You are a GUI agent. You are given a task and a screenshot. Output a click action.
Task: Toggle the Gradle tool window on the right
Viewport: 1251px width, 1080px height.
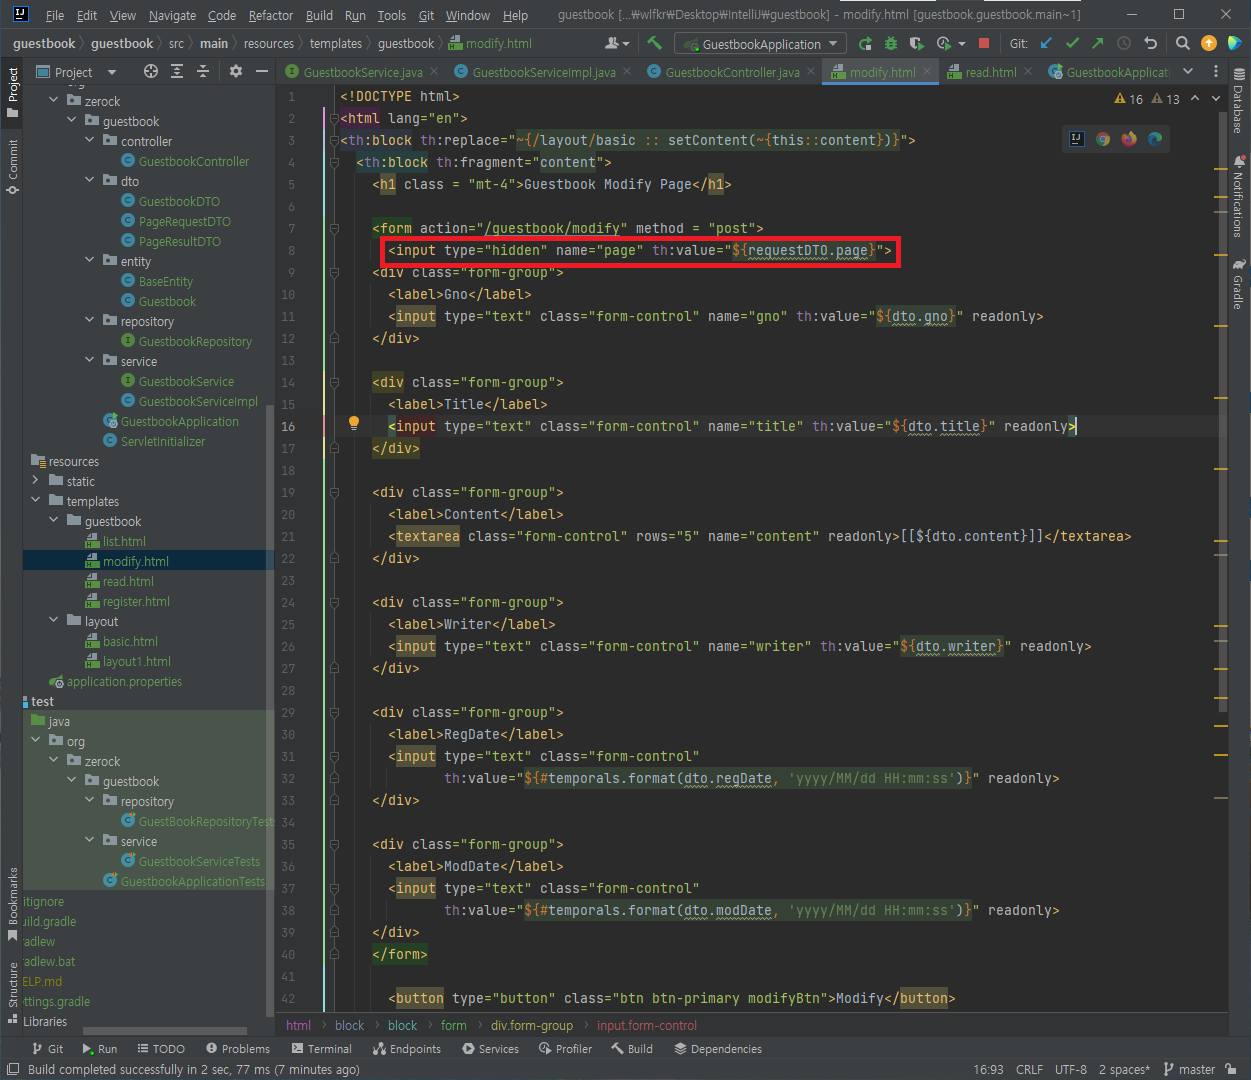pos(1238,284)
